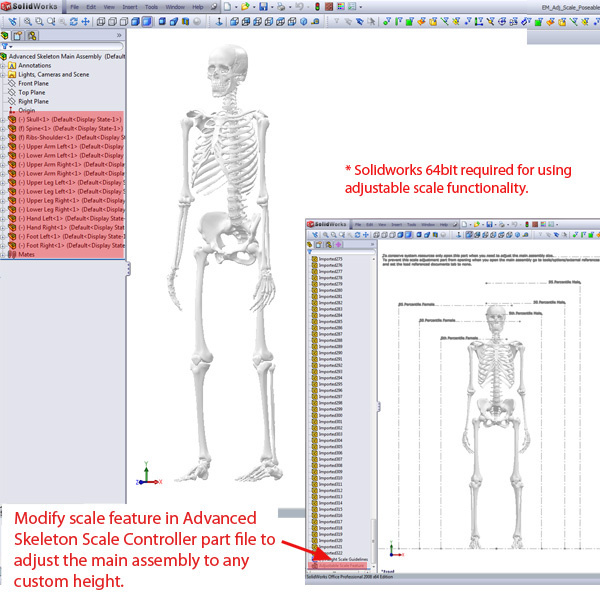This screenshot has width=600, height=600.
Task: Open the FeatureManager design tree tab
Action: tap(6, 34)
